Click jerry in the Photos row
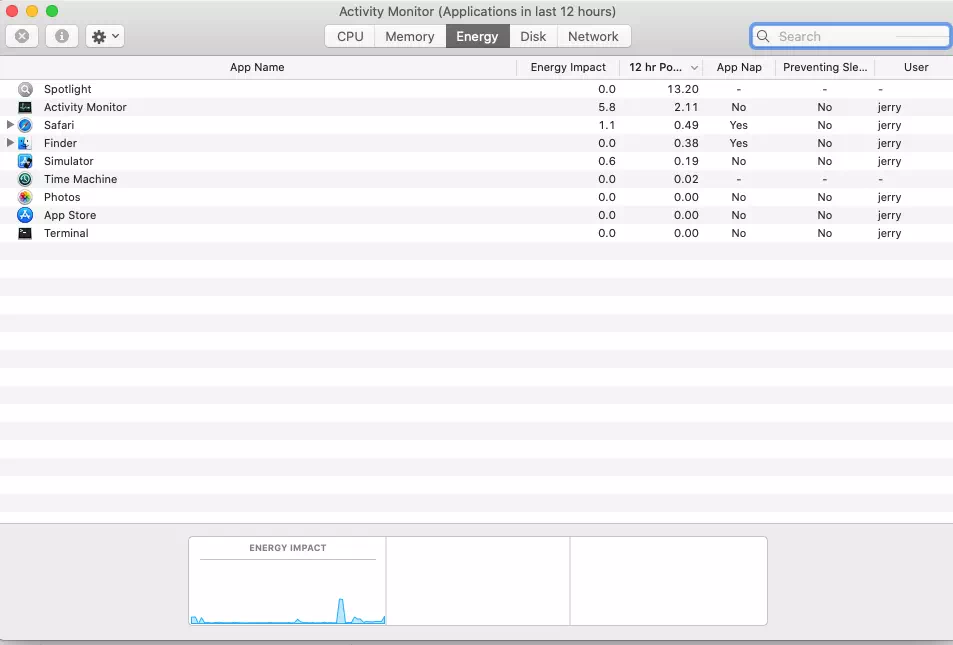This screenshot has width=953, height=645. pyautogui.click(x=889, y=197)
